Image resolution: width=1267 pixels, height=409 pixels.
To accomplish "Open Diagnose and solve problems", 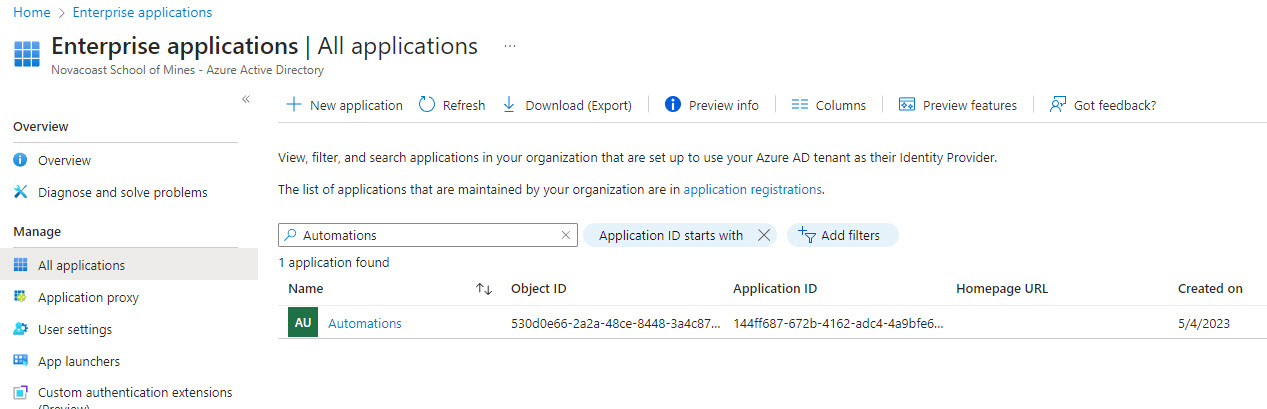I will pyautogui.click(x=122, y=192).
